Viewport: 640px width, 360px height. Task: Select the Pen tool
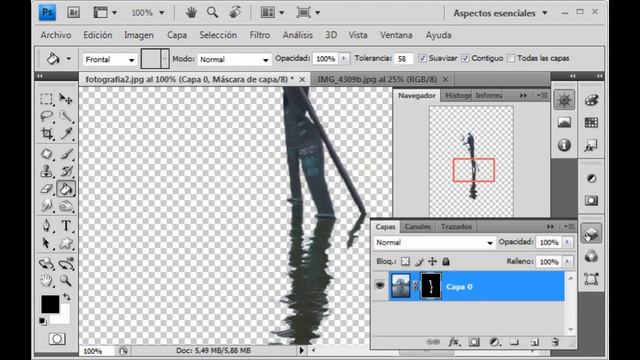point(47,226)
